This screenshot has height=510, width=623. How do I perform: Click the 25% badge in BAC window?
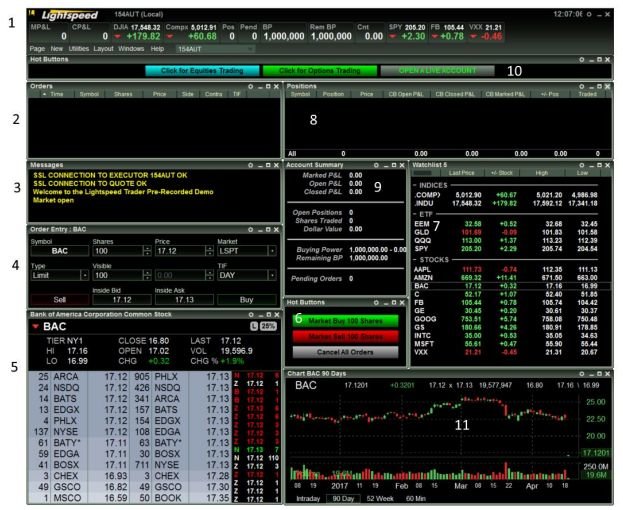click(268, 326)
